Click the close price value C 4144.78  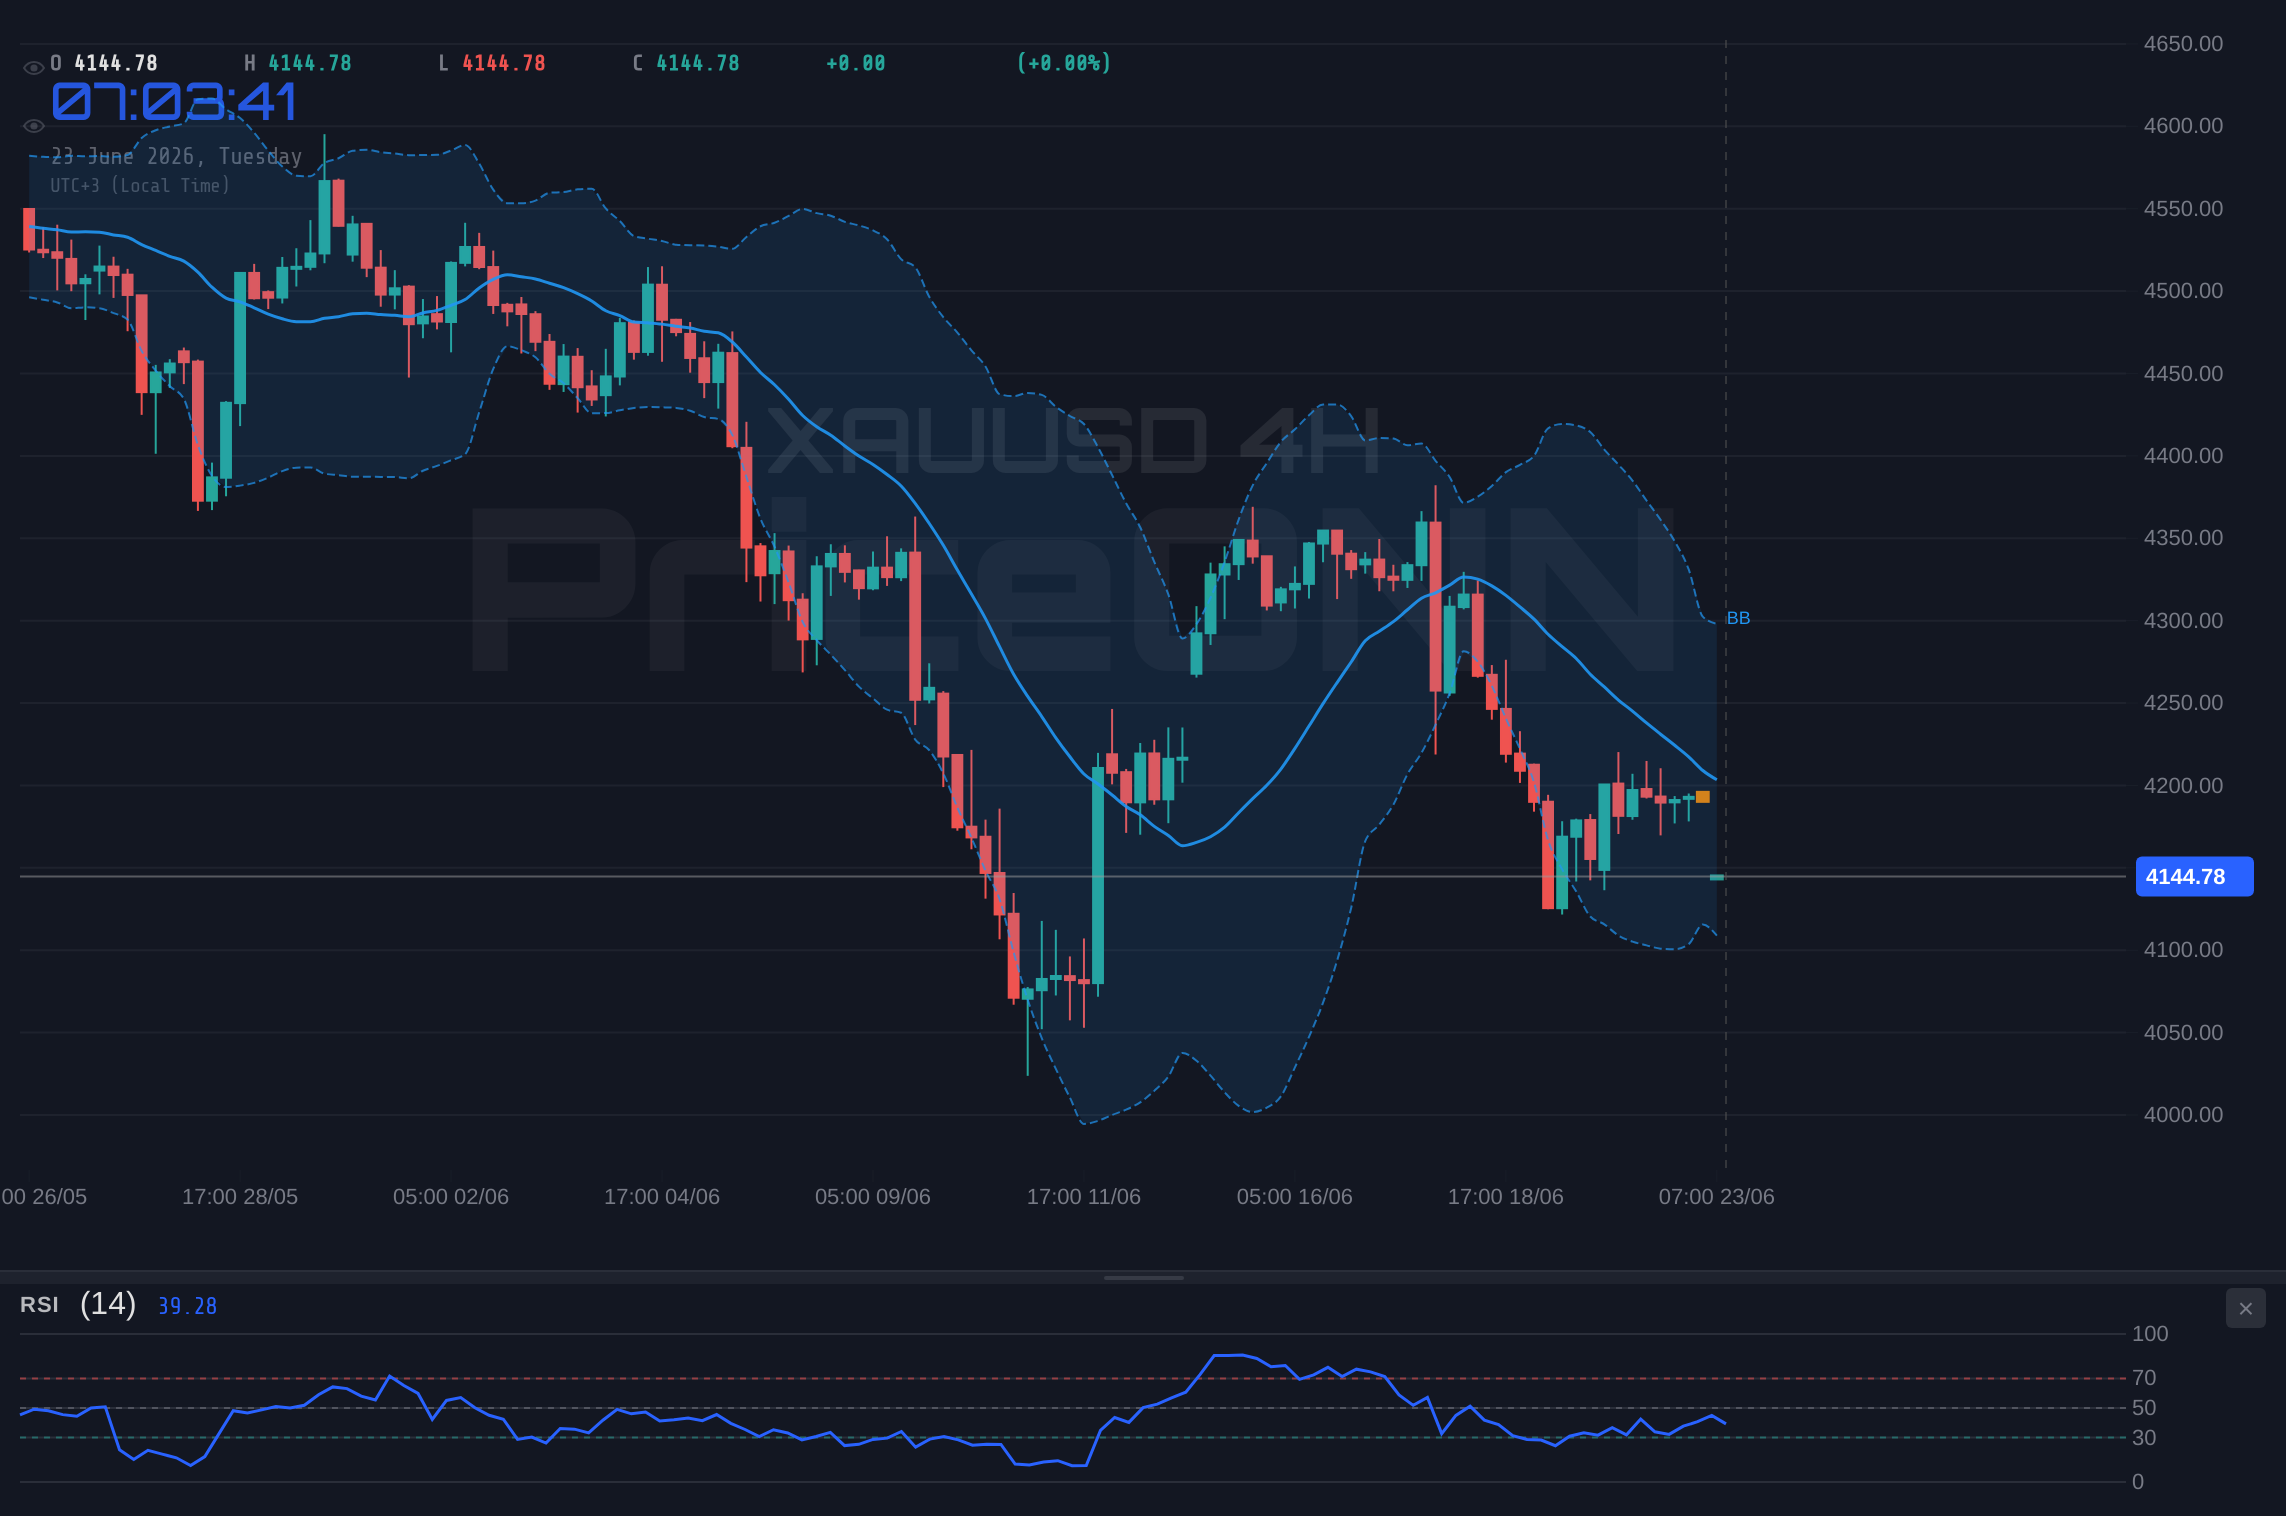pyautogui.click(x=686, y=63)
